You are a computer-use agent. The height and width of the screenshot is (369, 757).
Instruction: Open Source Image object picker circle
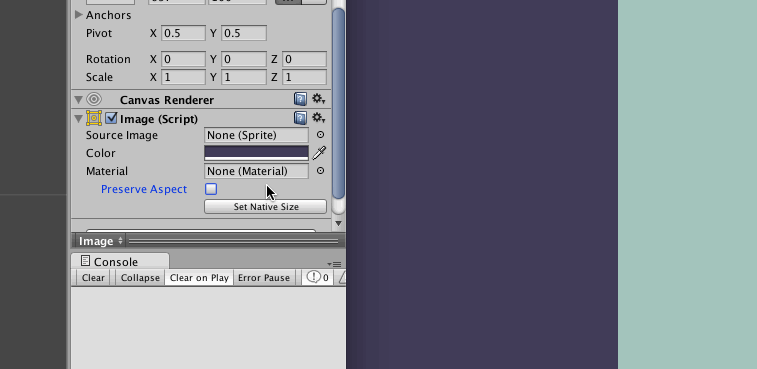[x=320, y=135]
